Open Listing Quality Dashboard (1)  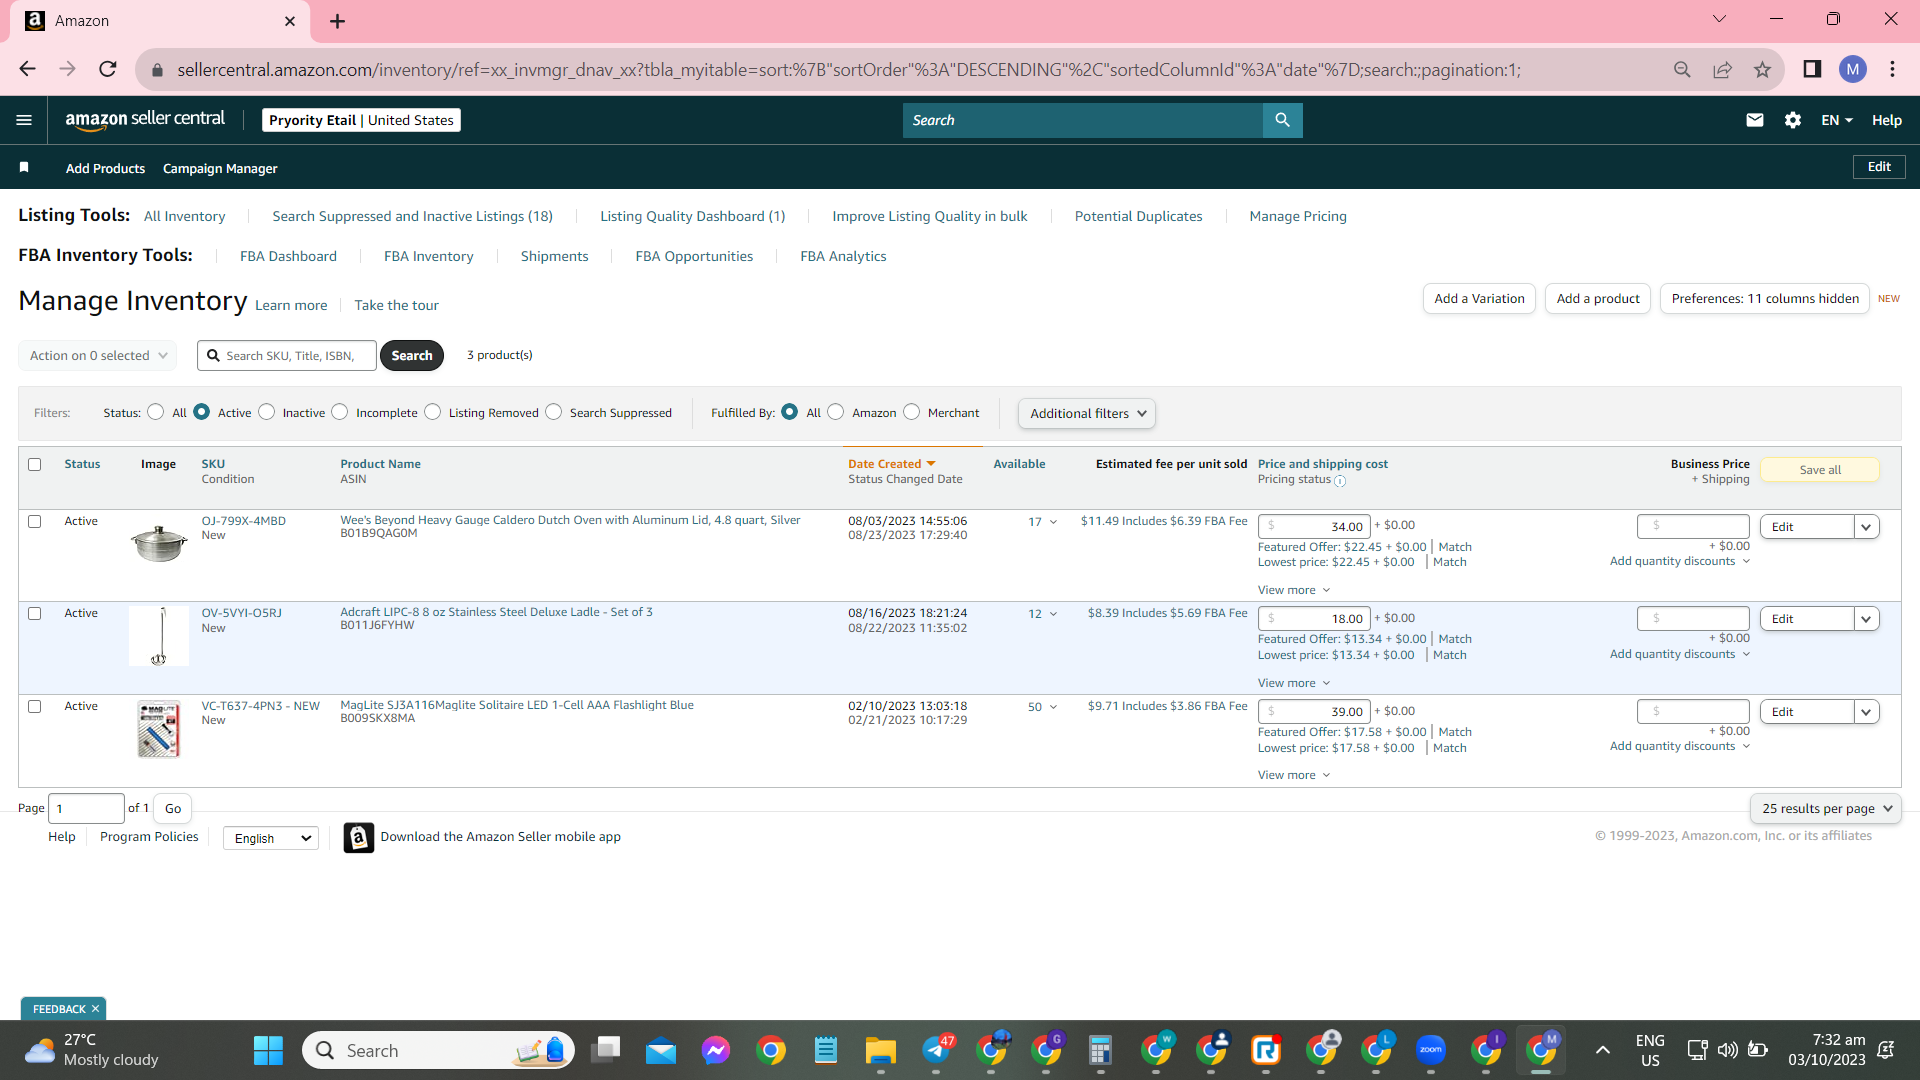click(693, 216)
